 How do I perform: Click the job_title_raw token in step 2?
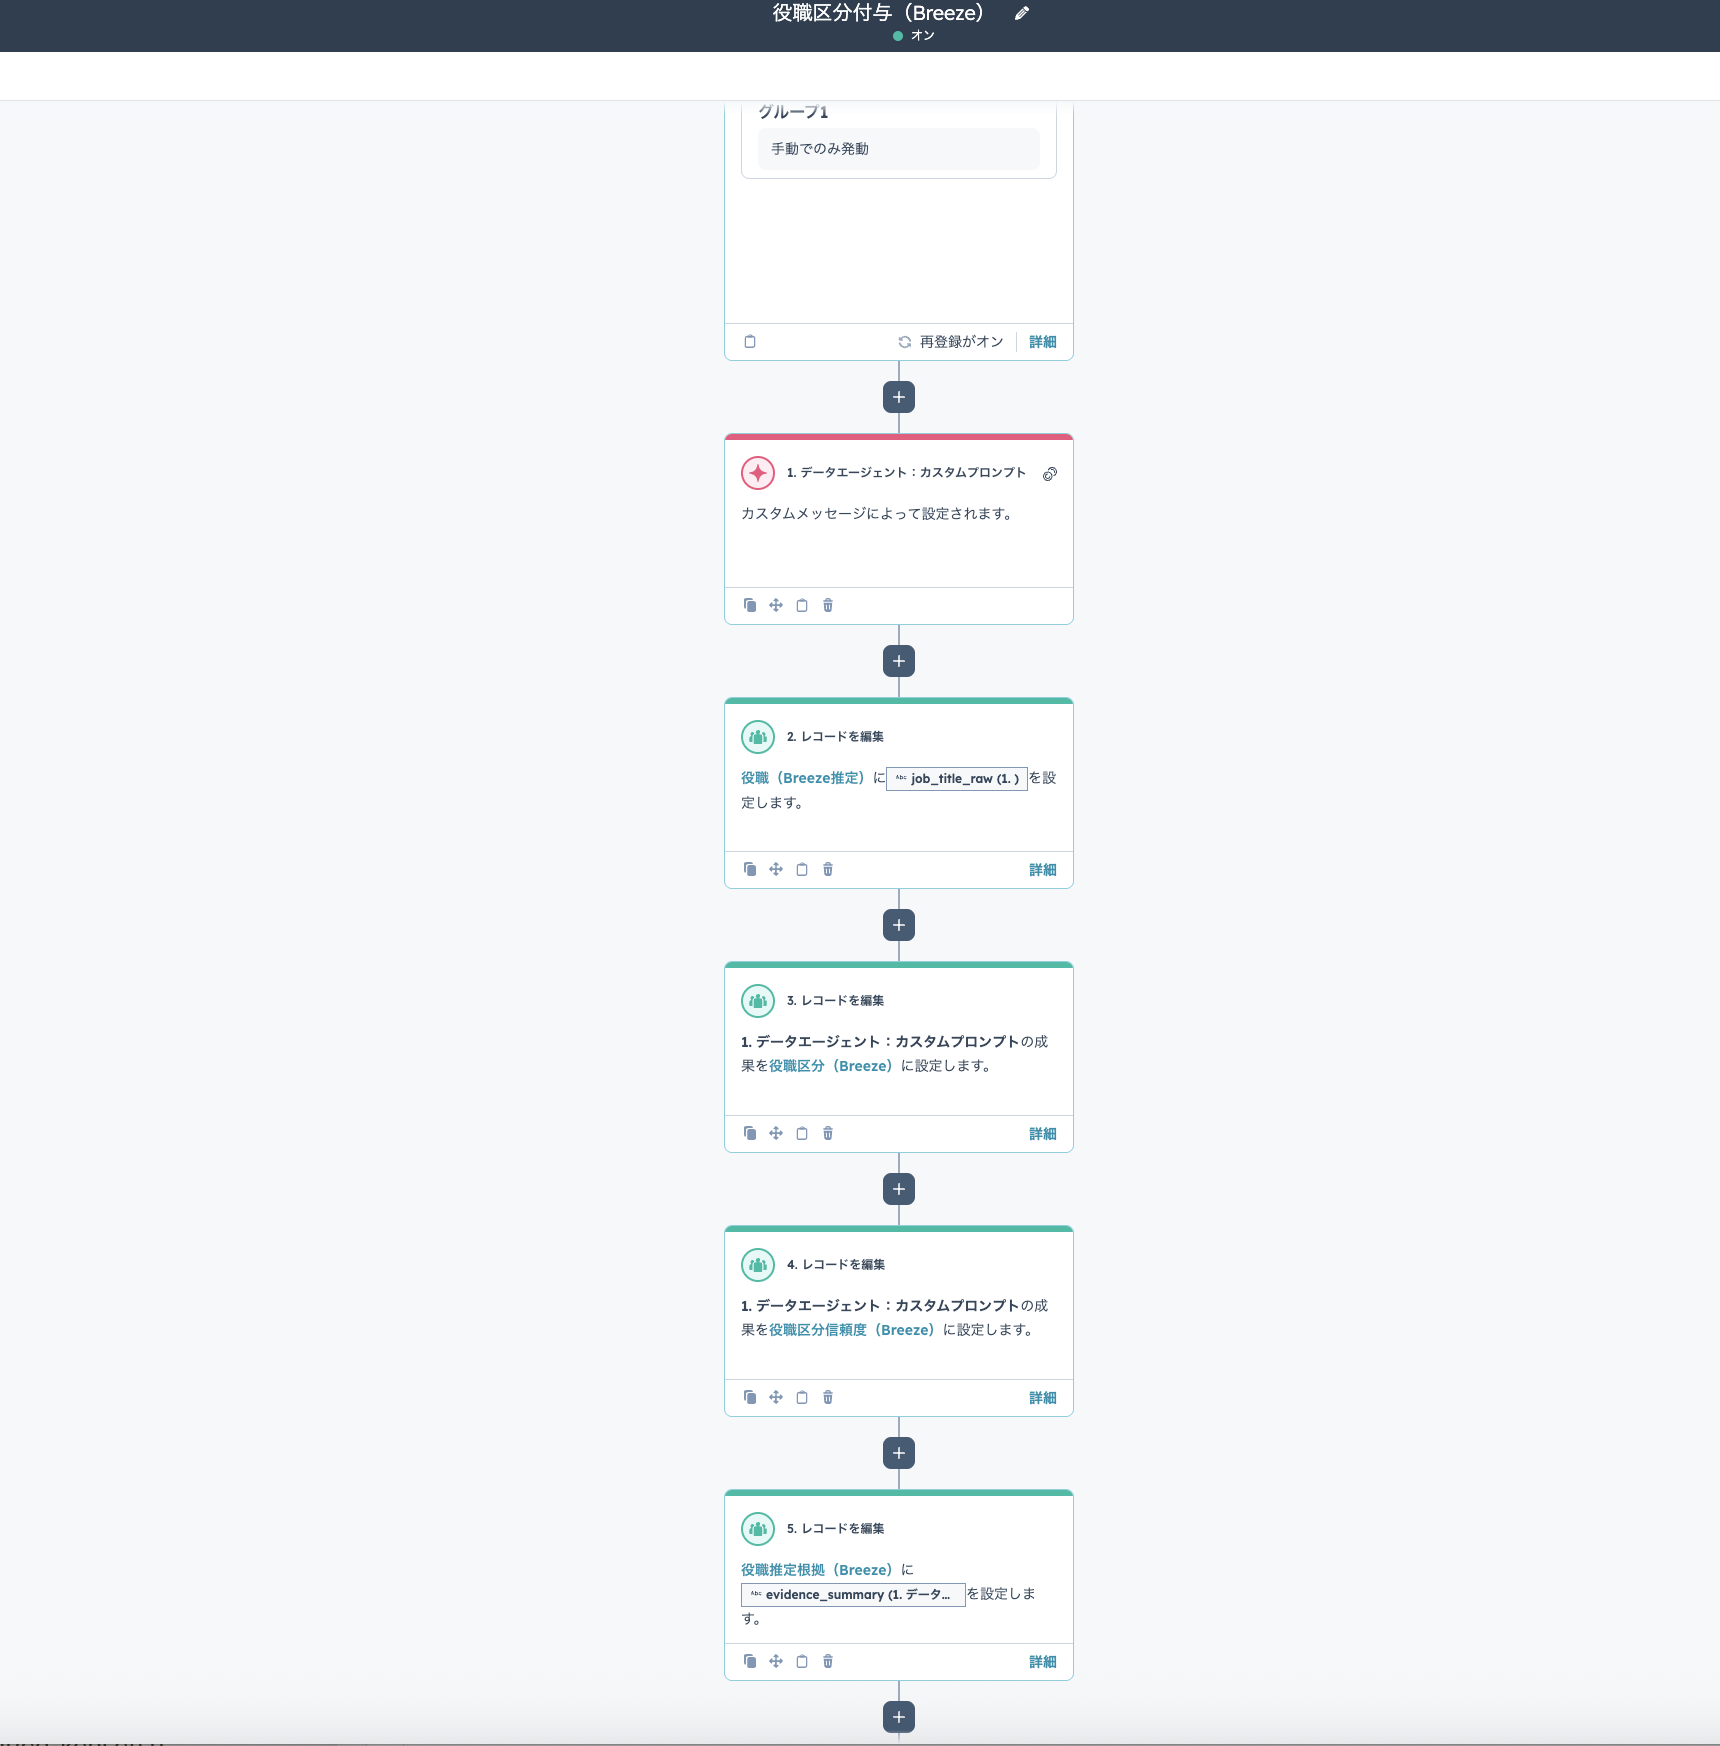tap(957, 779)
